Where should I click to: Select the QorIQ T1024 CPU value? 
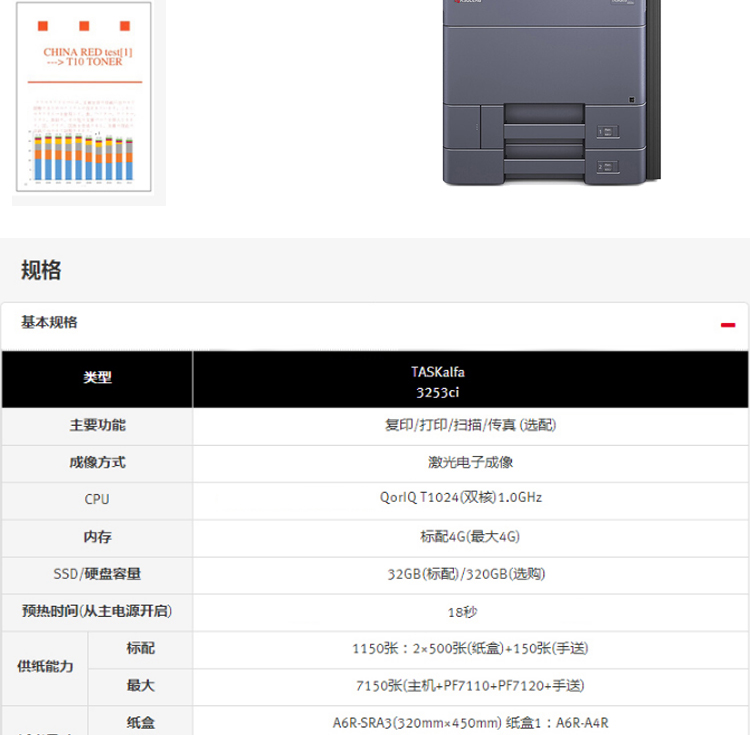[x=469, y=498]
